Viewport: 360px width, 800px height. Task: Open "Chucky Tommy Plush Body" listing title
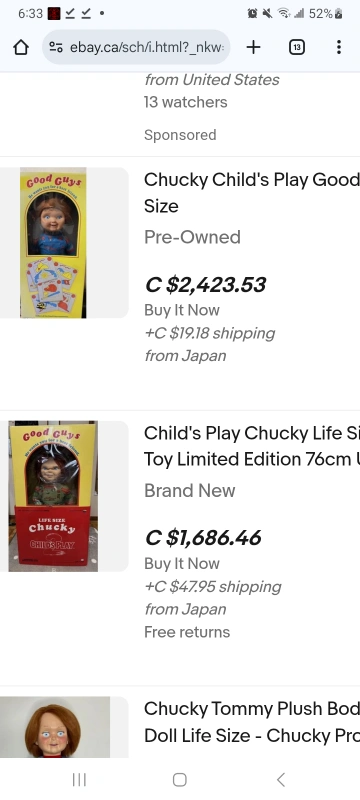(x=252, y=722)
